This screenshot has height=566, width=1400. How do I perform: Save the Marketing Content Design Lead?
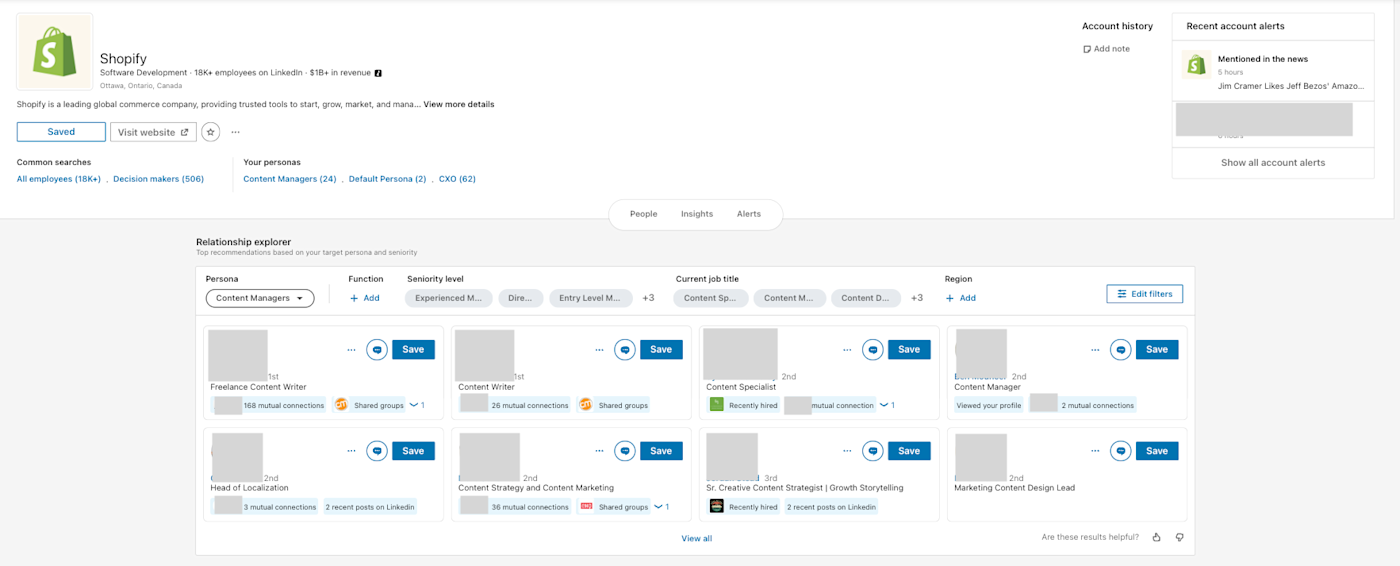click(x=1157, y=451)
